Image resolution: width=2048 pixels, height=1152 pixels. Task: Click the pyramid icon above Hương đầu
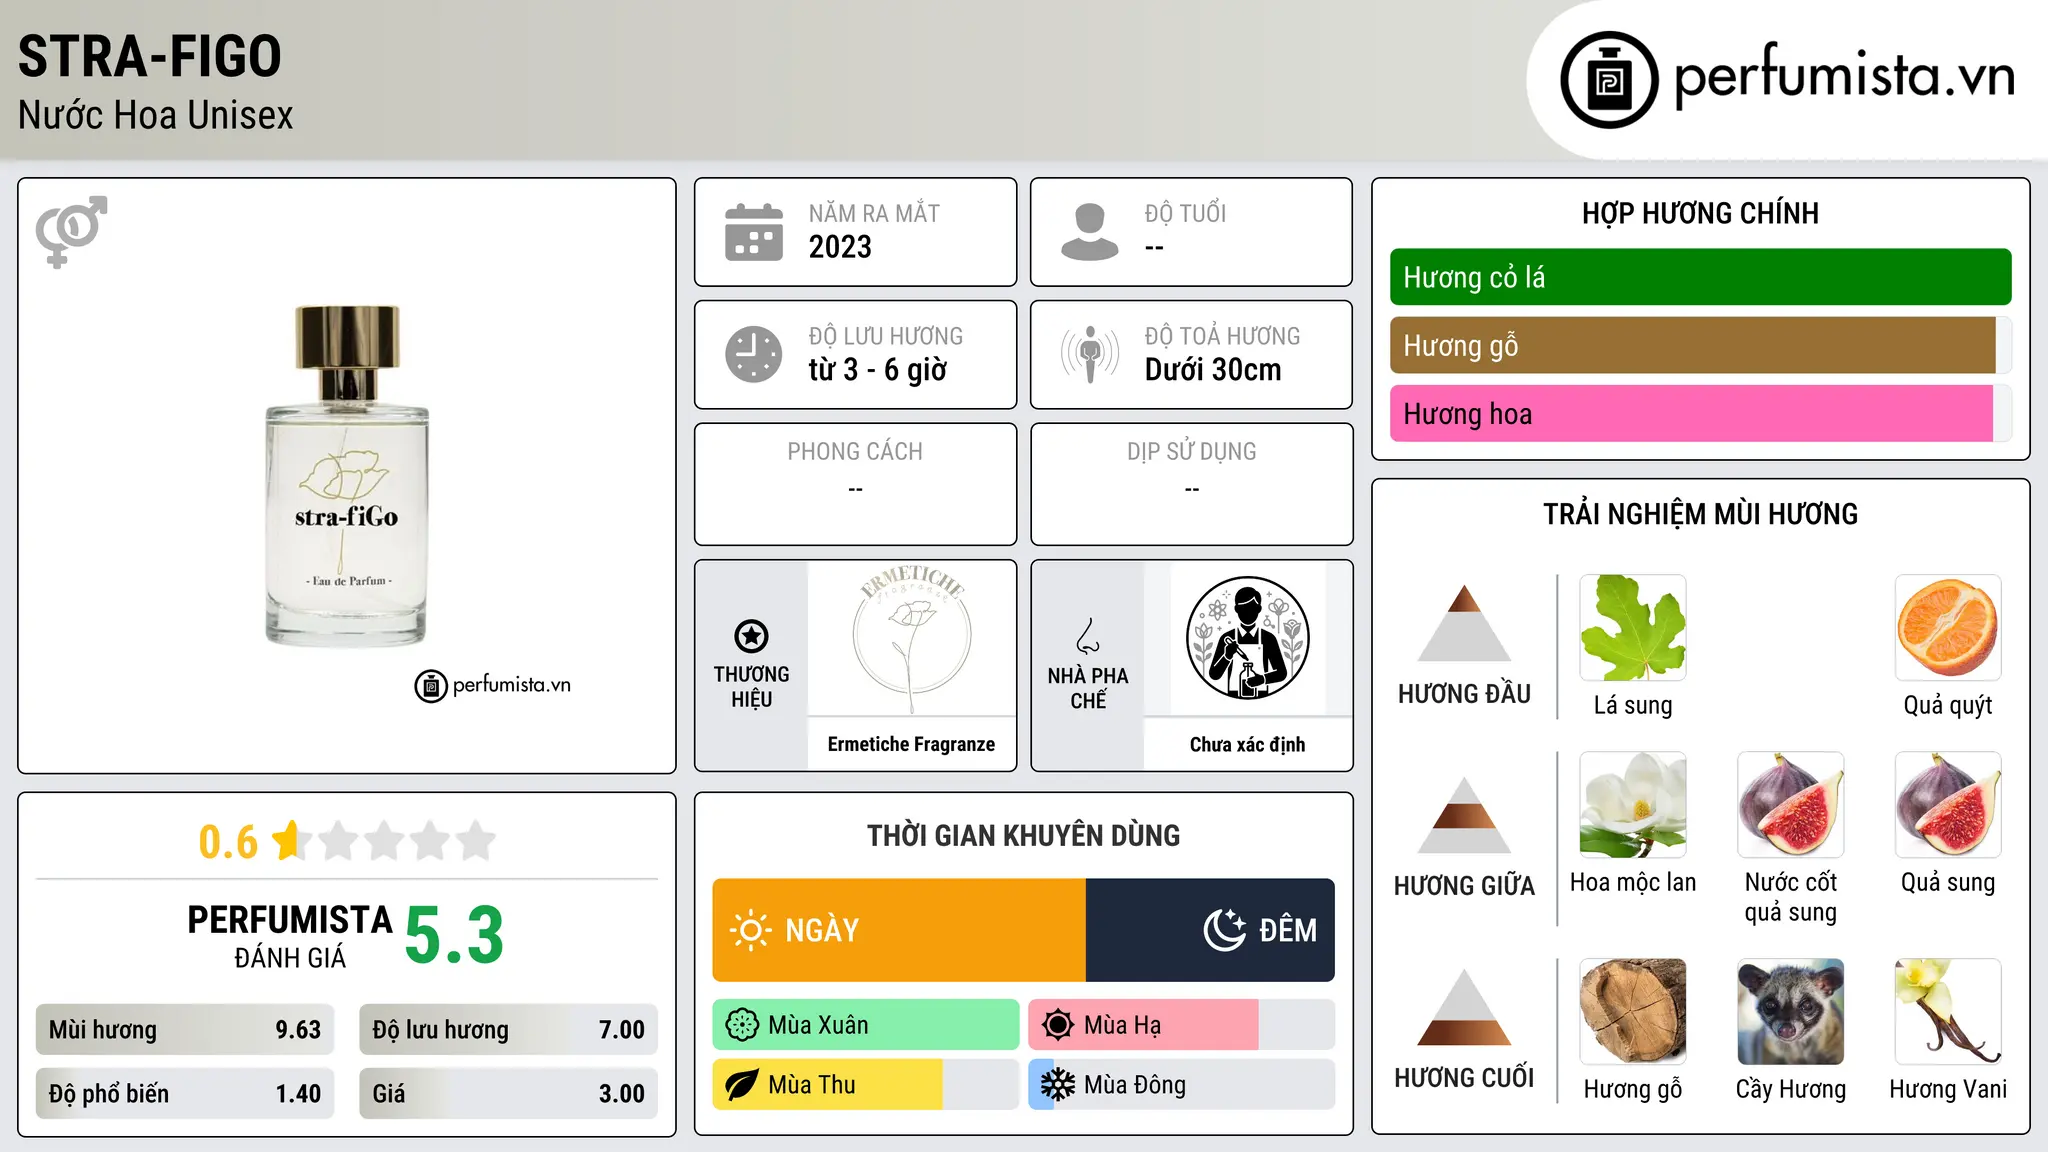[x=1464, y=623]
